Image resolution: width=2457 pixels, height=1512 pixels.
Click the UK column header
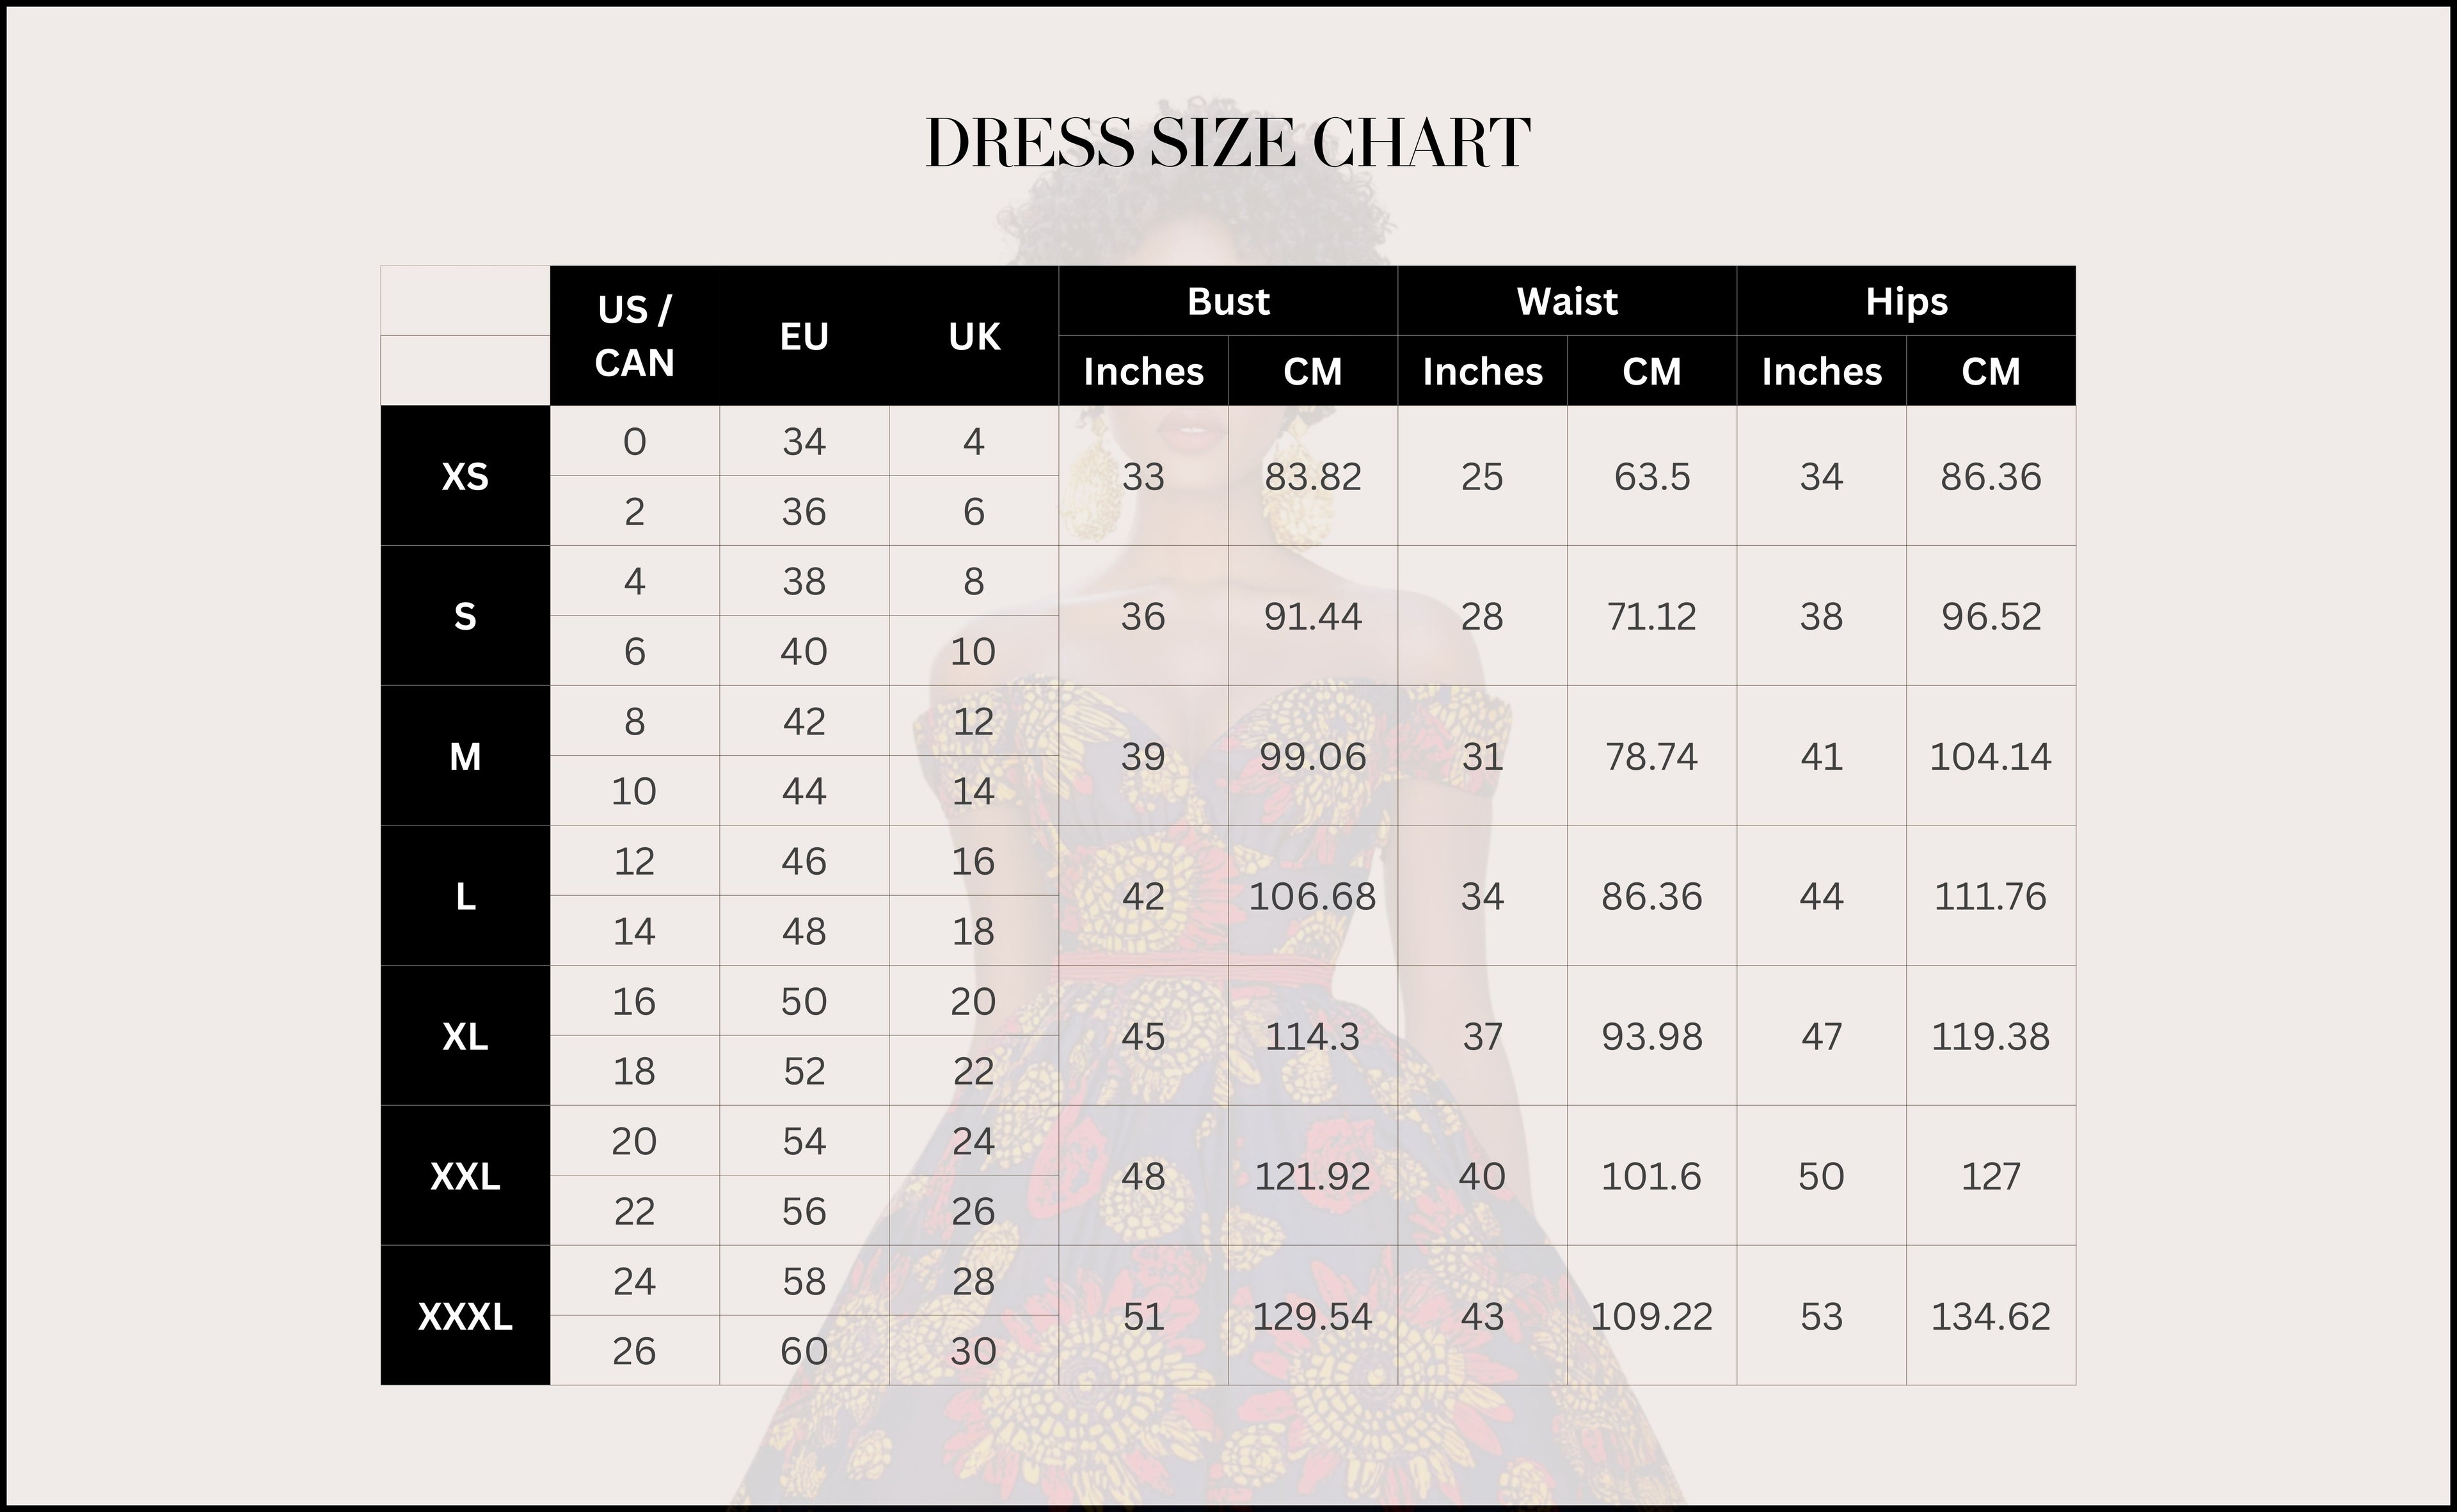[974, 336]
